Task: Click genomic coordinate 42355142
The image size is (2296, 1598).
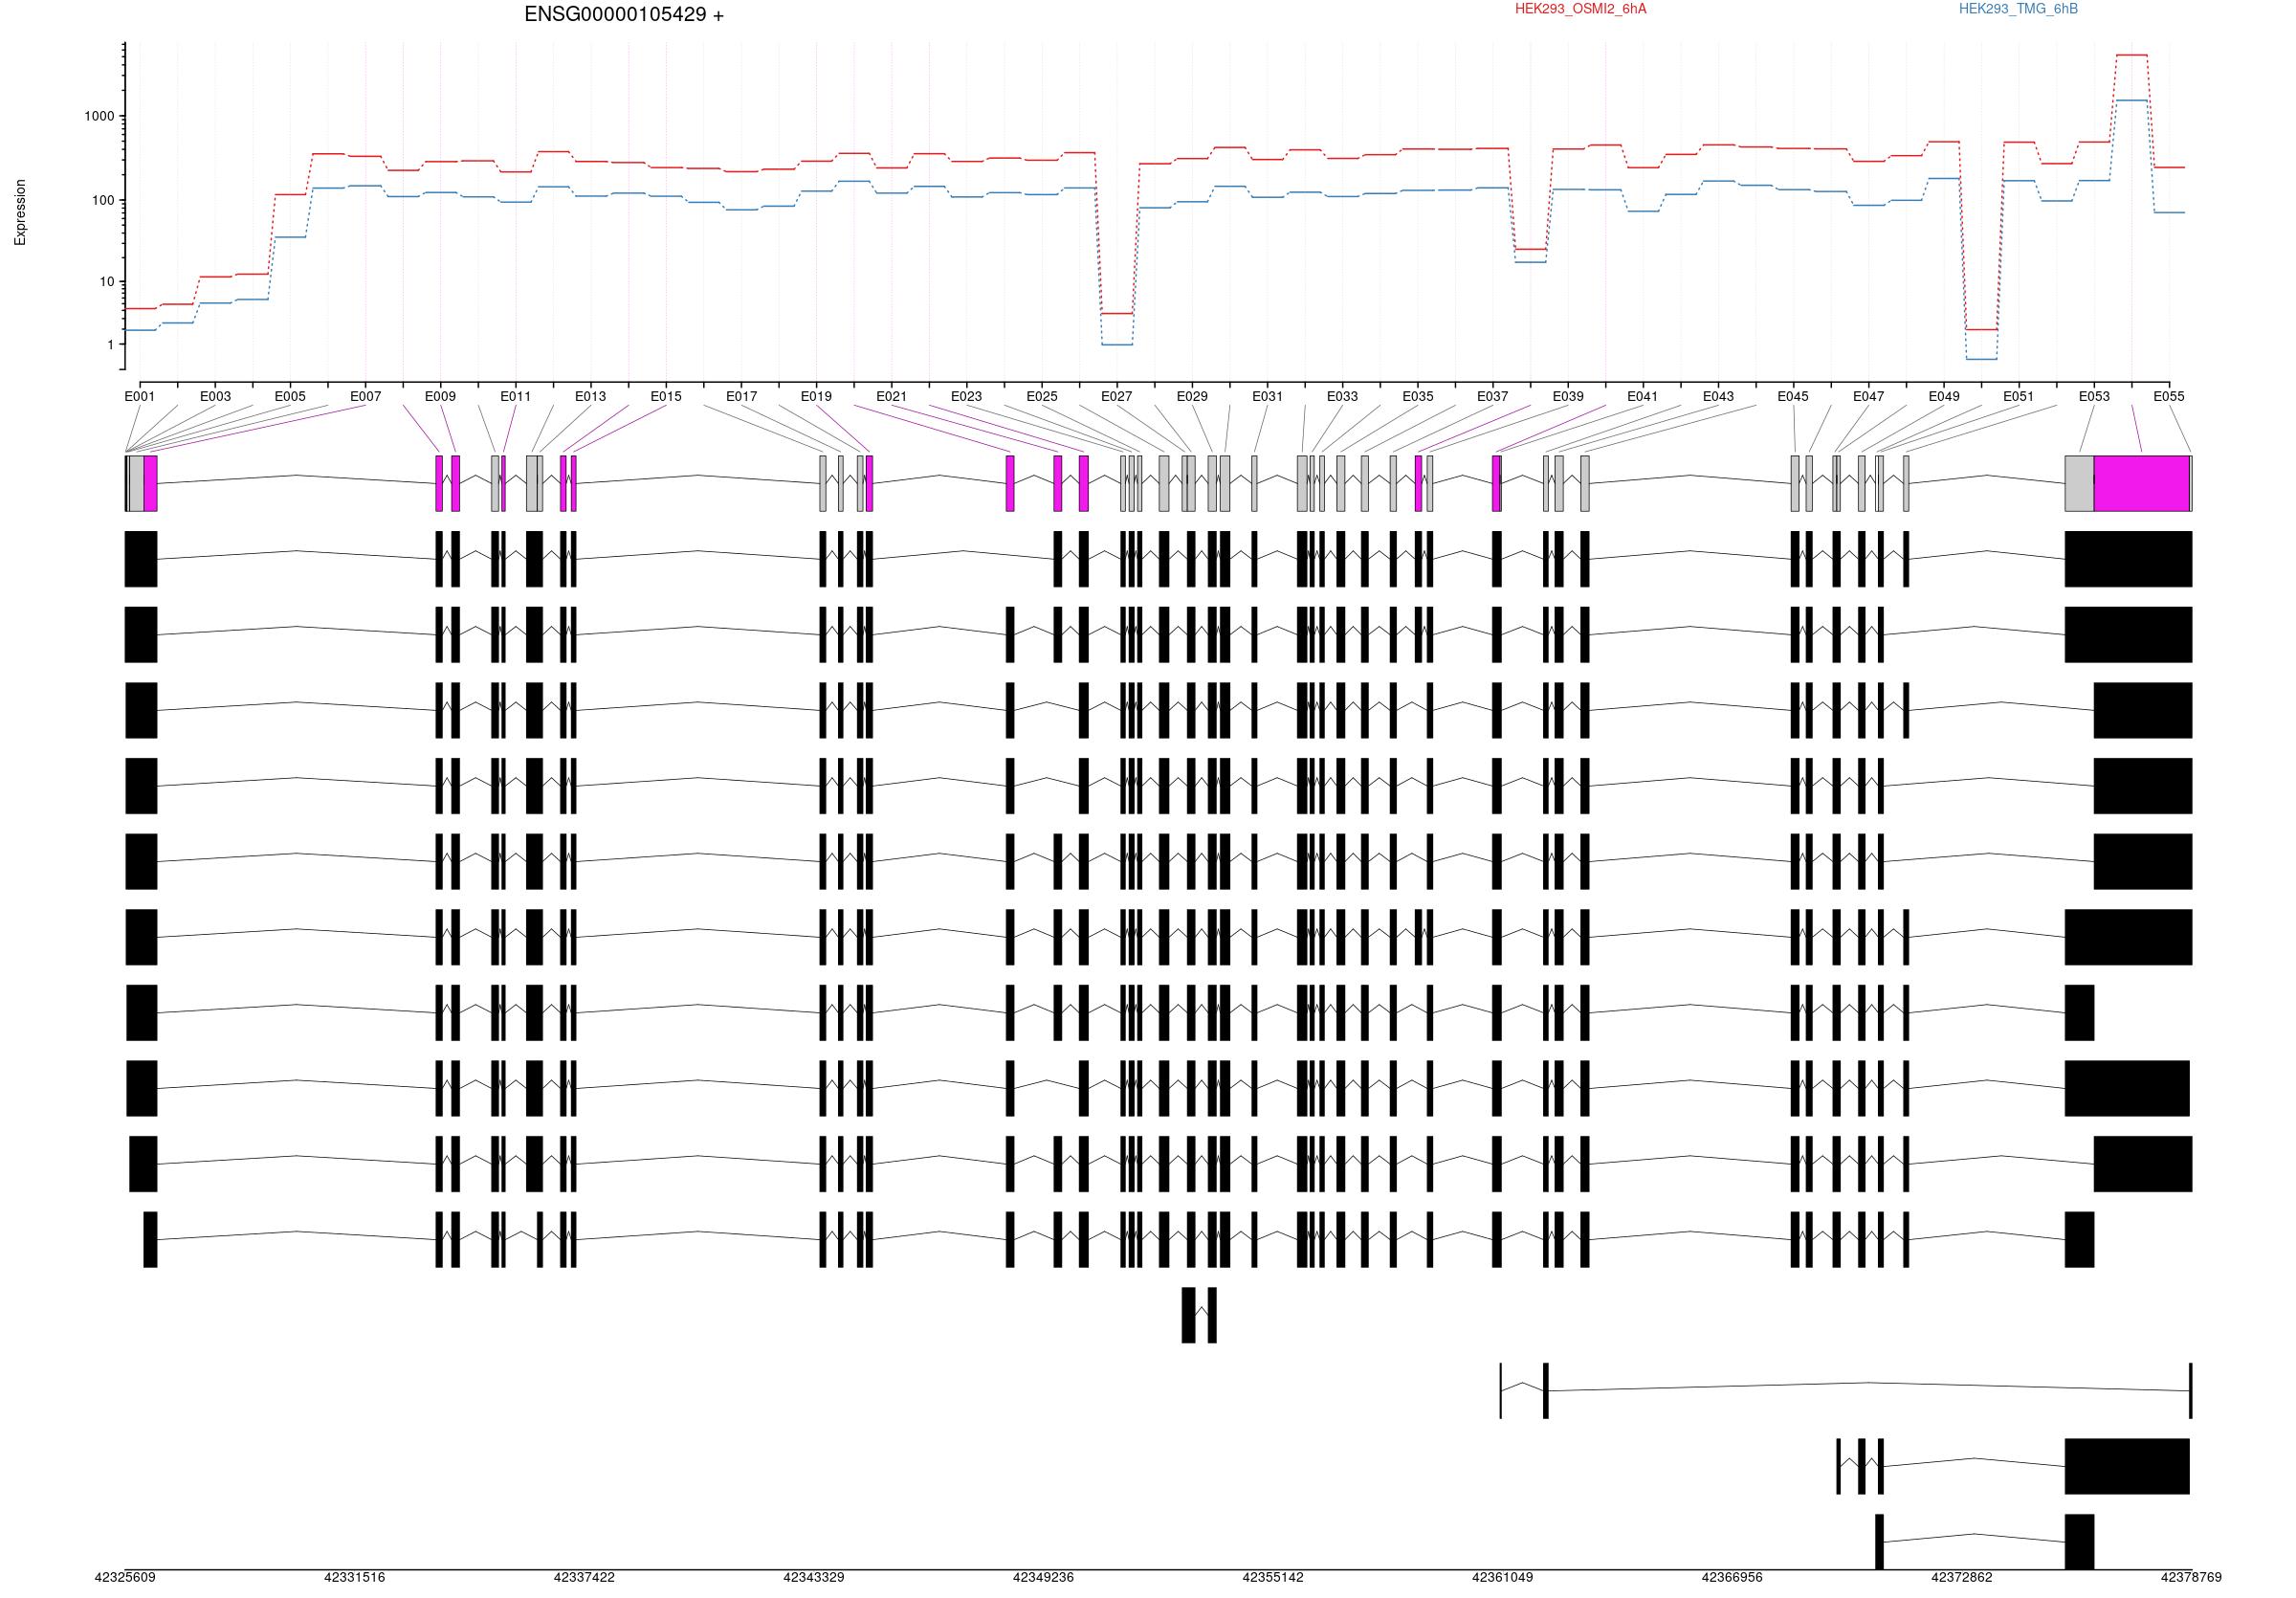Action: [1273, 1577]
